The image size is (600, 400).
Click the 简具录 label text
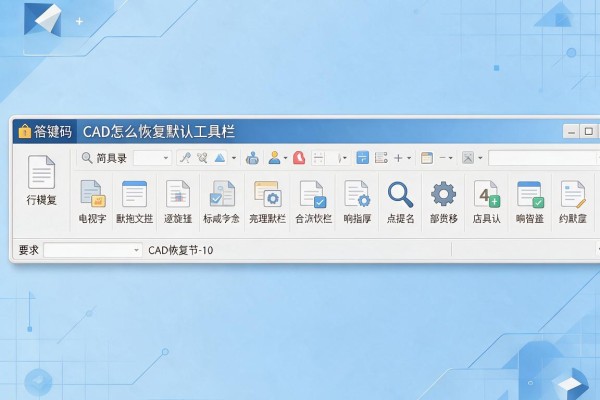click(x=111, y=158)
